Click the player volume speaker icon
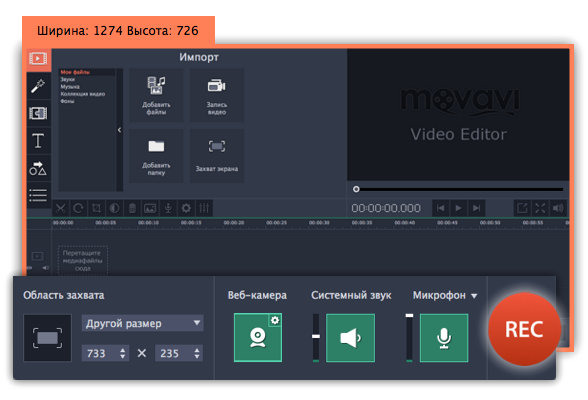 click(x=558, y=208)
